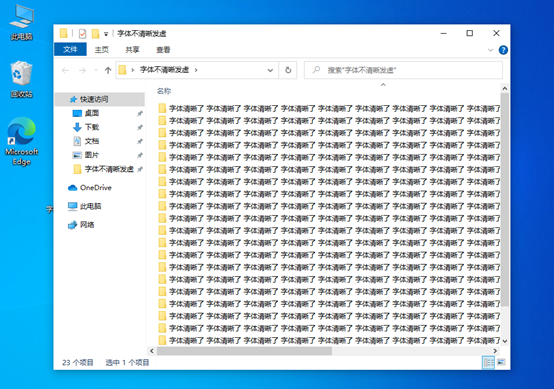Go up one folder level
This screenshot has width=554, height=389.
tap(108, 70)
